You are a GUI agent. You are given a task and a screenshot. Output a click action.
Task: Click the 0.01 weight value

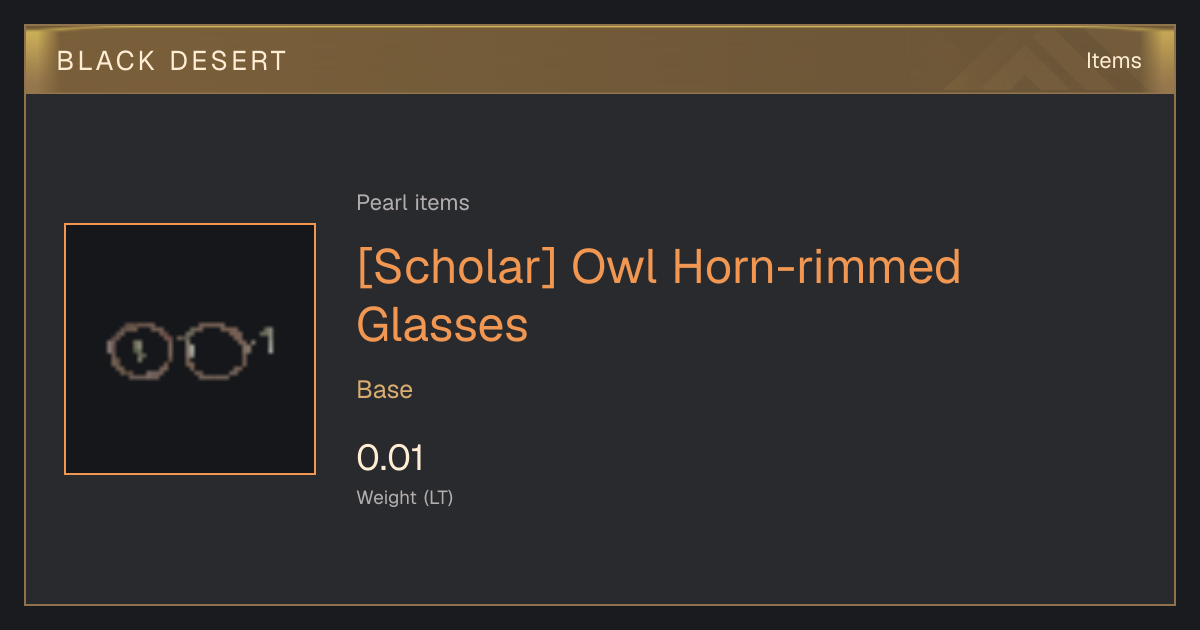[390, 458]
